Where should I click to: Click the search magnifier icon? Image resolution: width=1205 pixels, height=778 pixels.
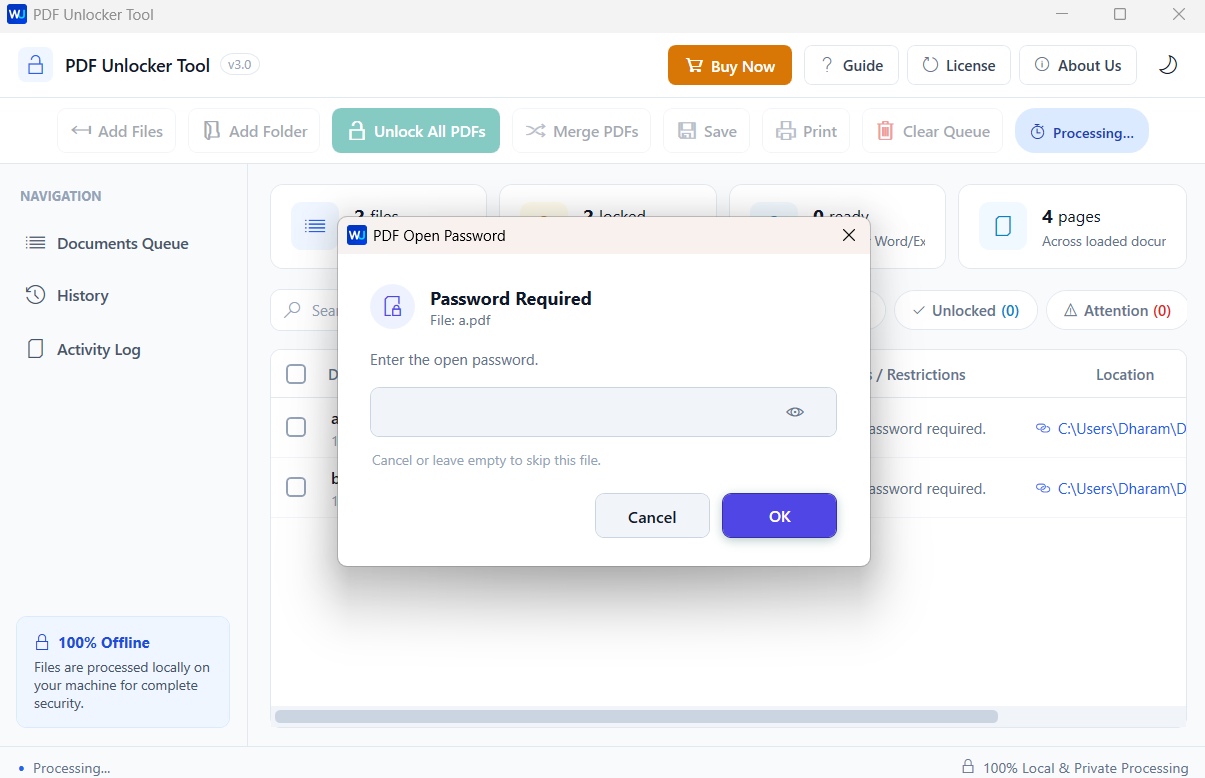pos(293,310)
